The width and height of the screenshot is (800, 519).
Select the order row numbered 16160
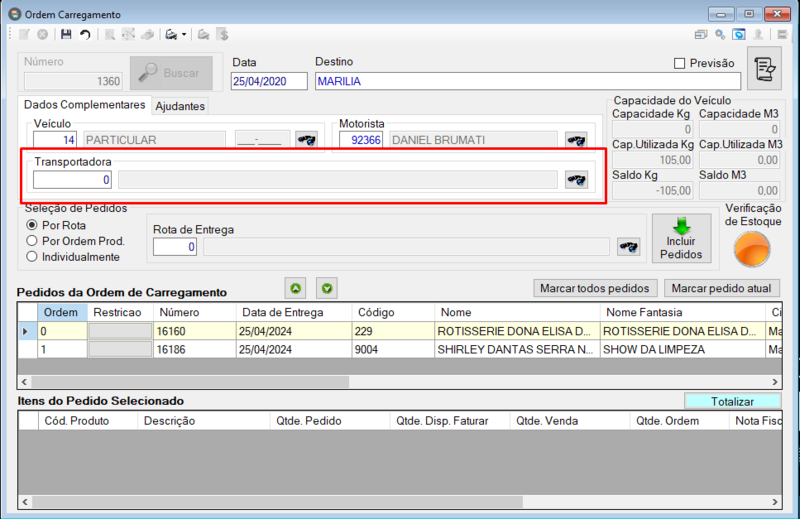(x=399, y=331)
